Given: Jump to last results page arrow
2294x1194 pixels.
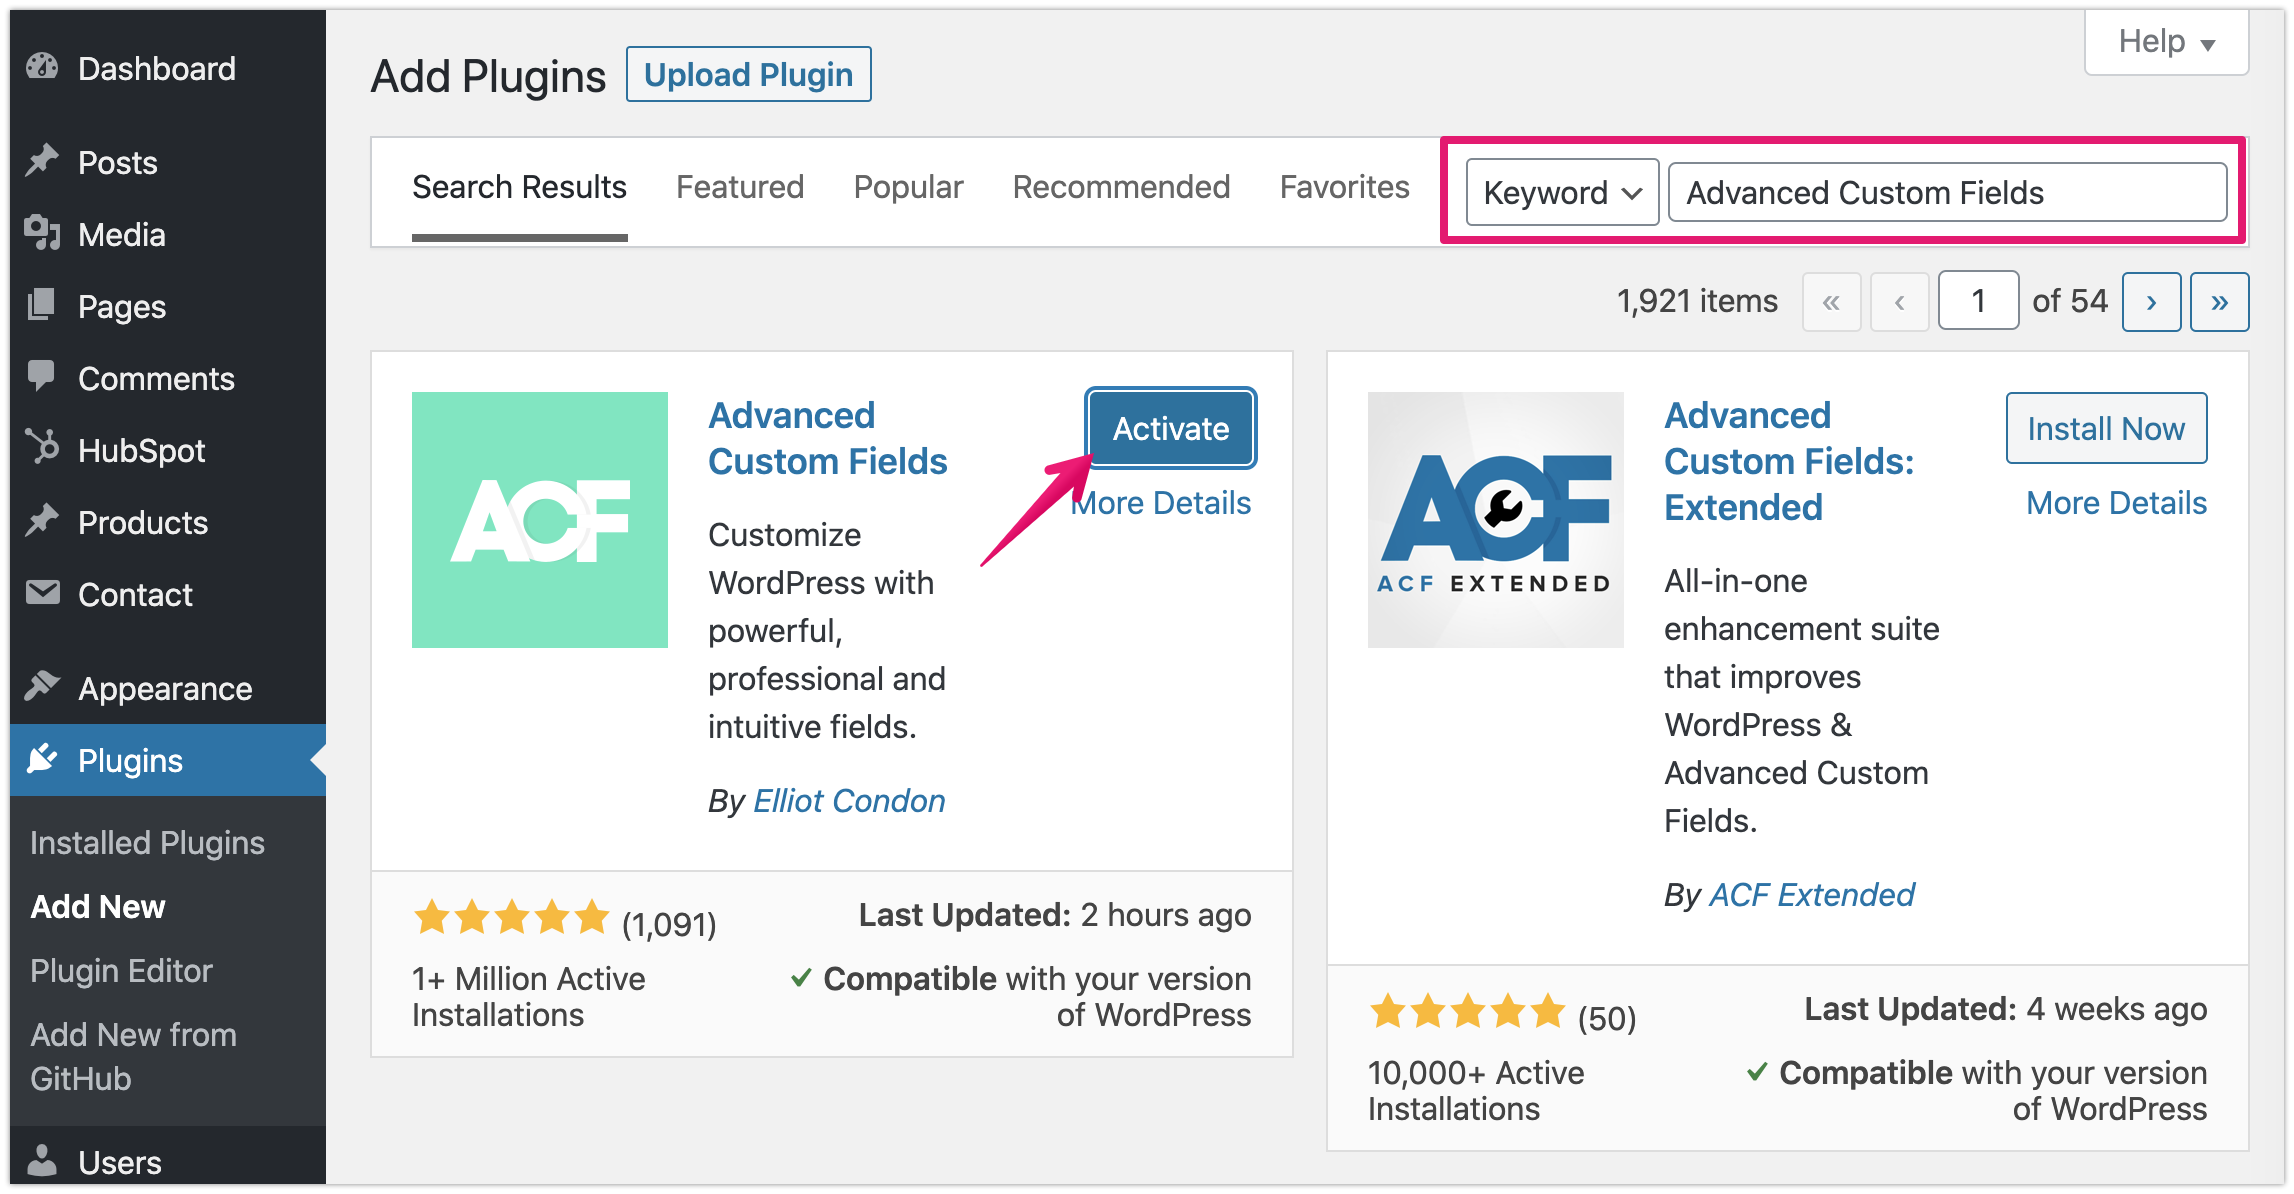Looking at the screenshot, I should click(x=2220, y=302).
